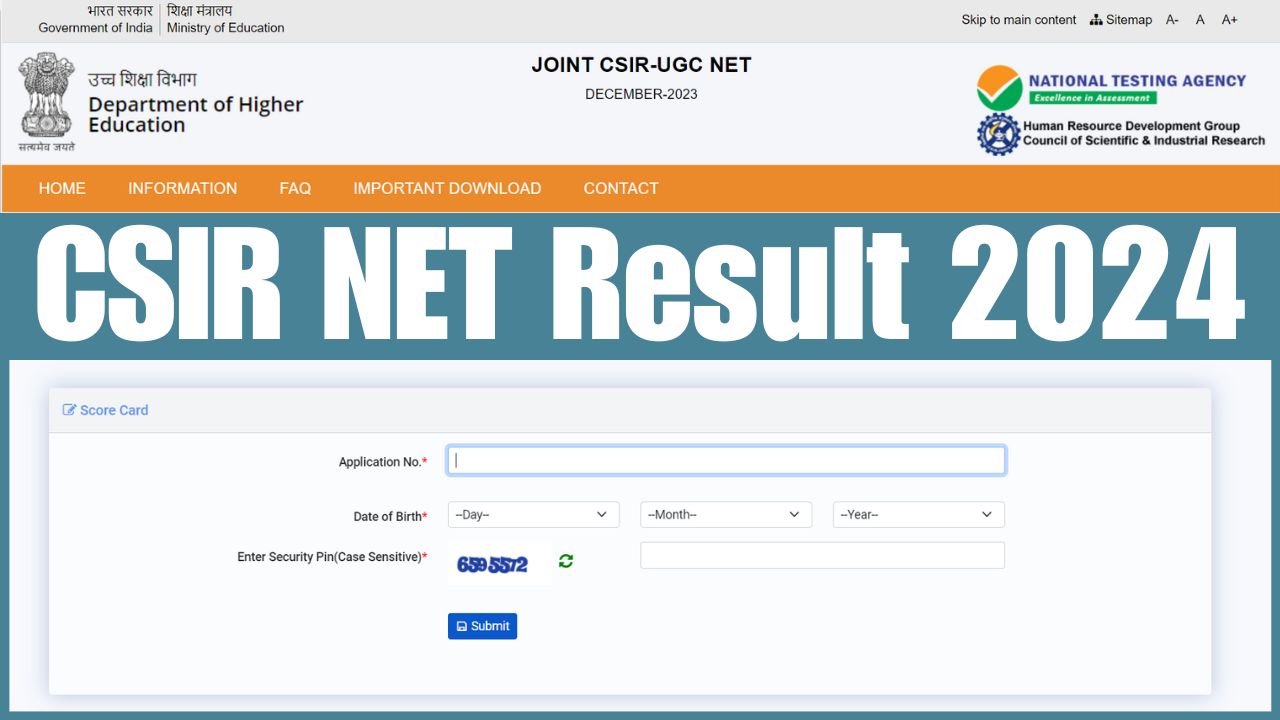Click the green captcha refresh icon
1280x720 pixels.
click(566, 561)
